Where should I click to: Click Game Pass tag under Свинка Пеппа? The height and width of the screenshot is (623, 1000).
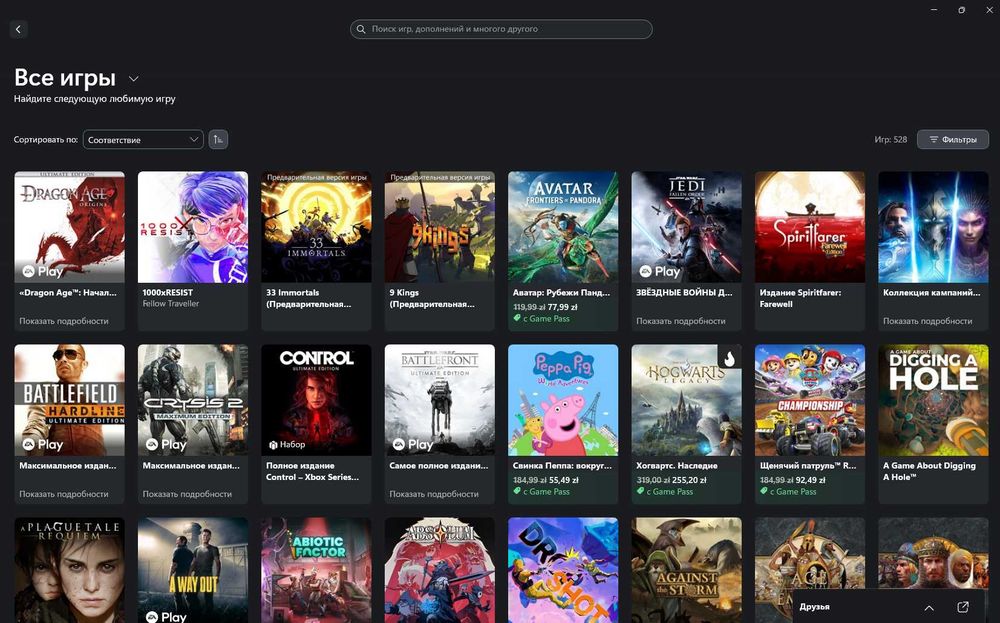click(x=541, y=492)
